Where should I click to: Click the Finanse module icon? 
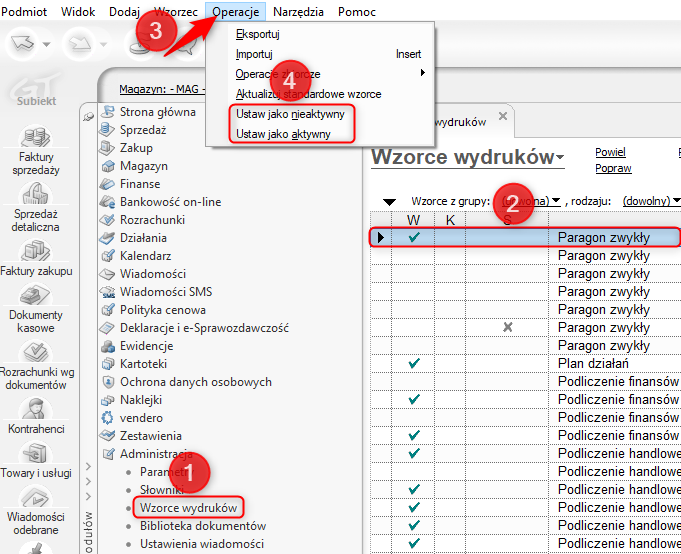107,184
